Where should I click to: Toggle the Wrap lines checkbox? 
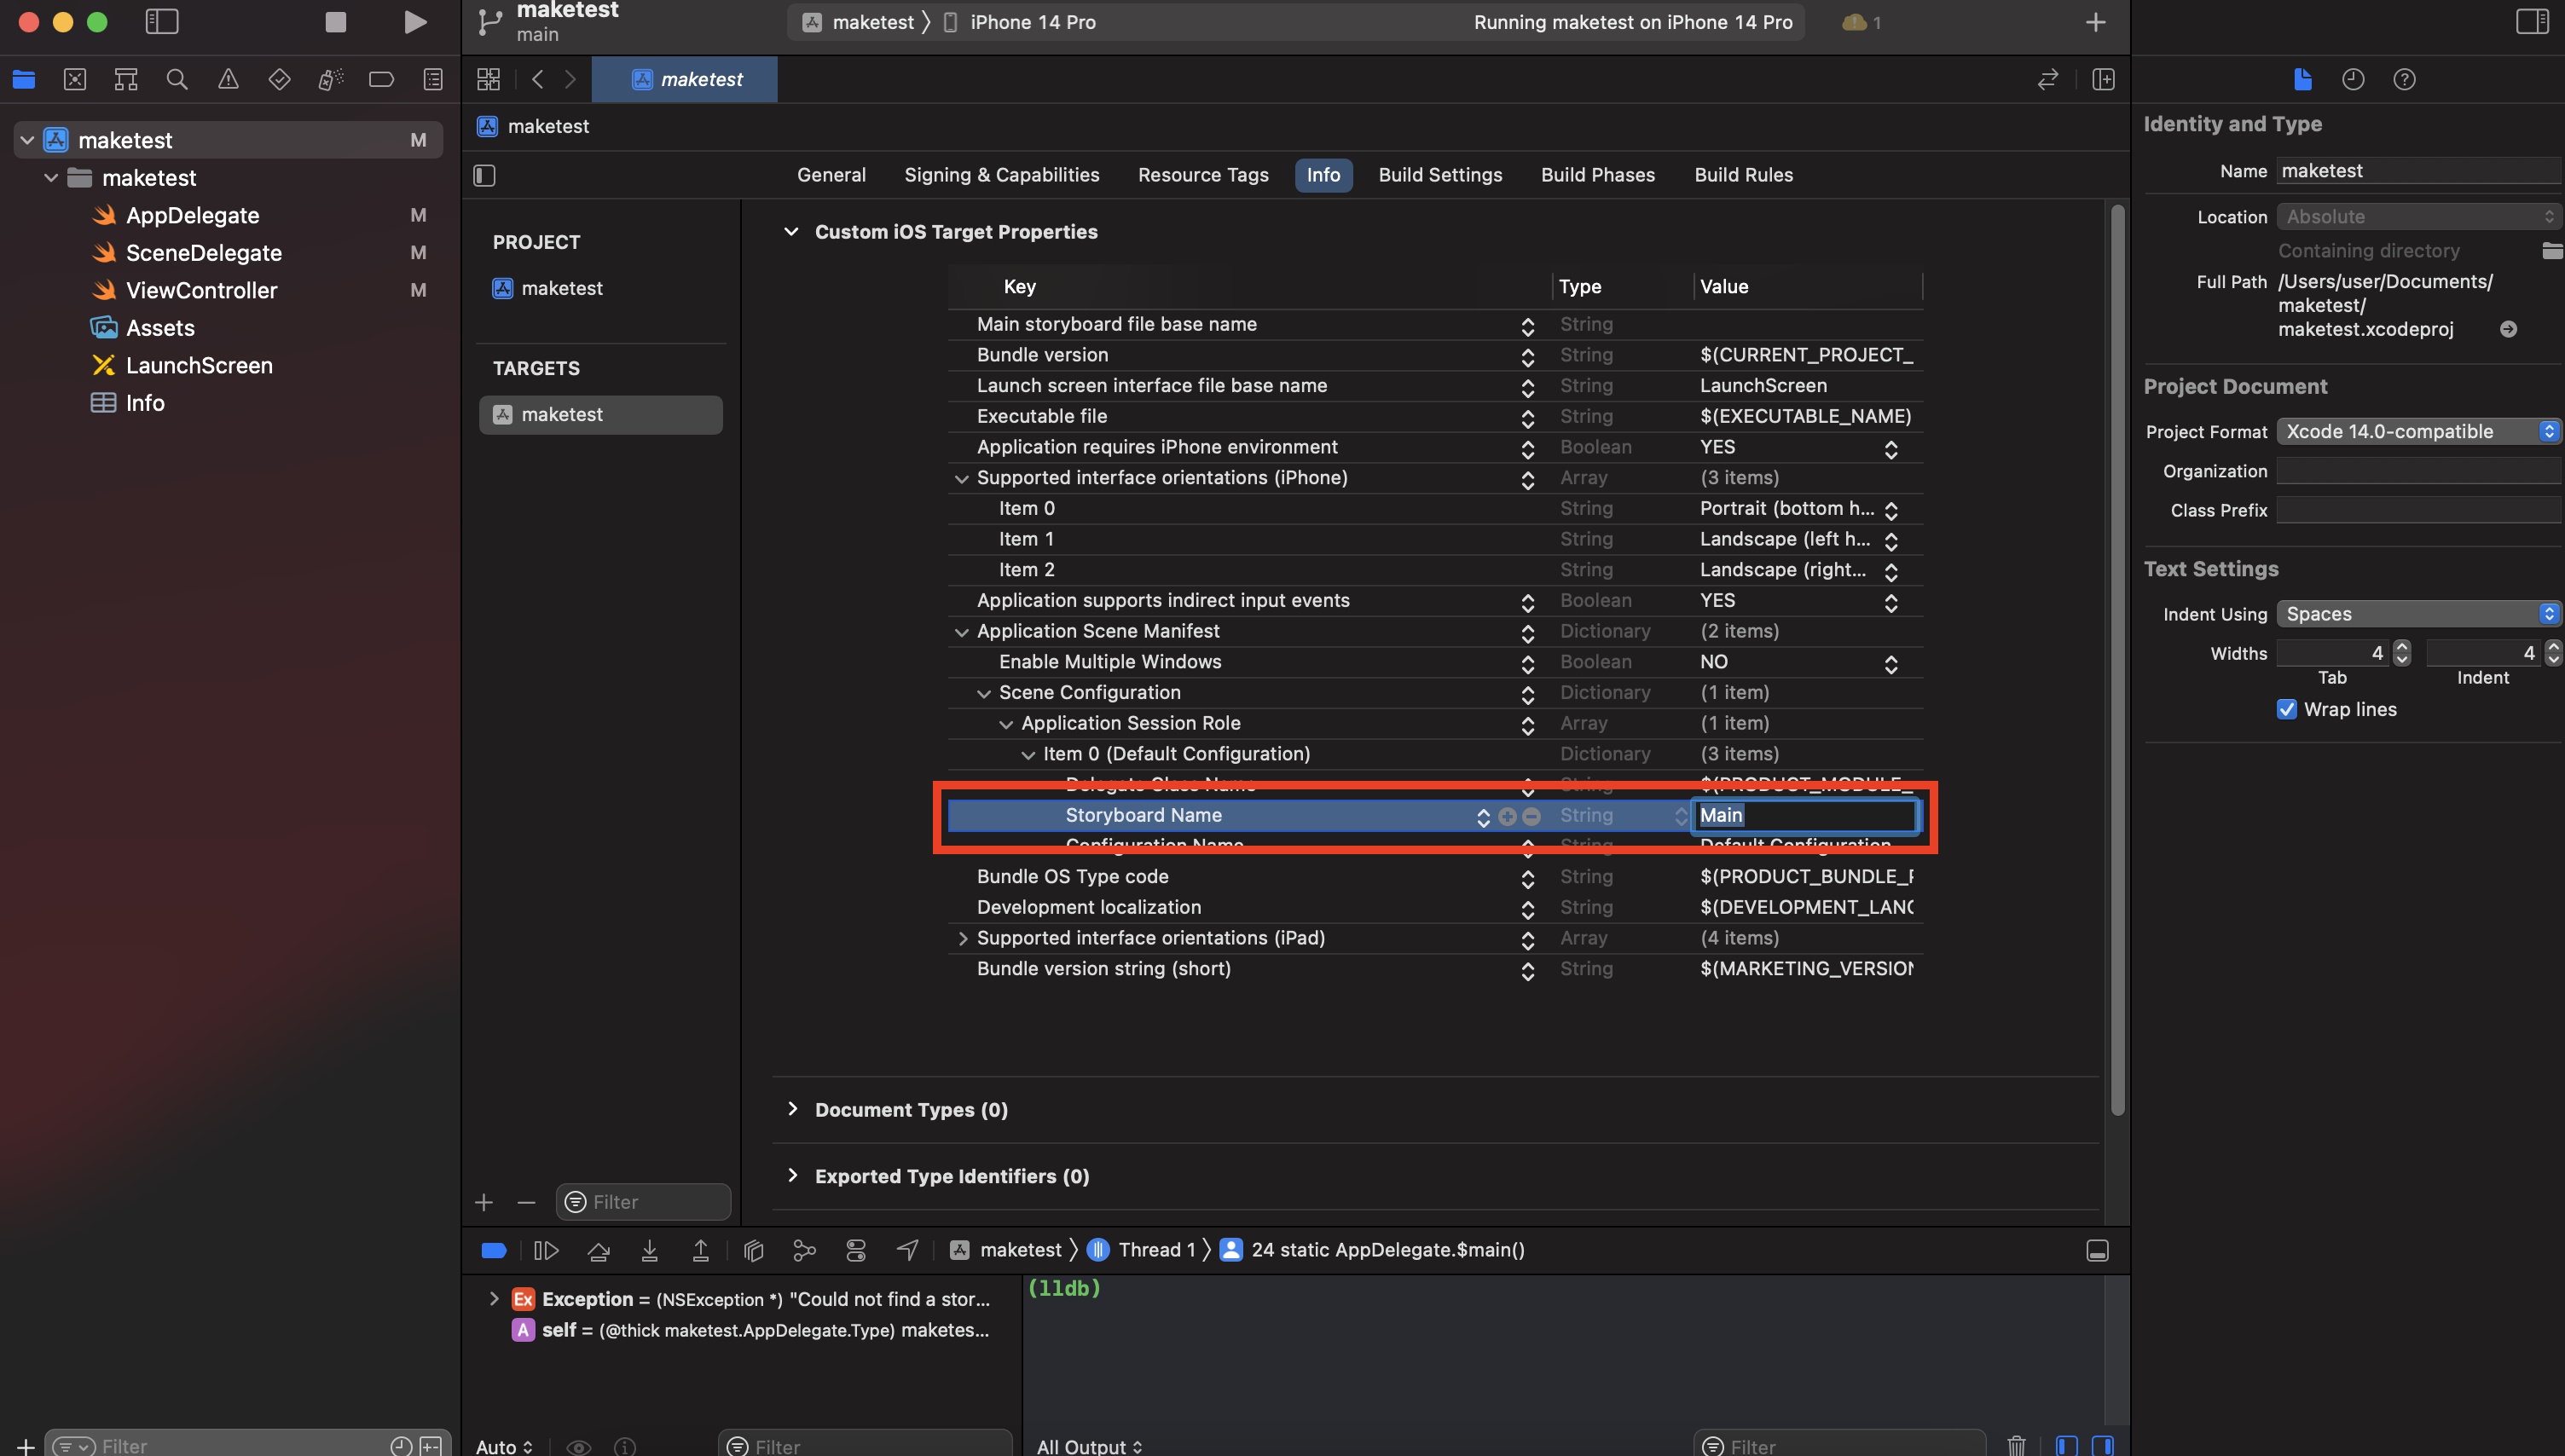click(x=2286, y=709)
